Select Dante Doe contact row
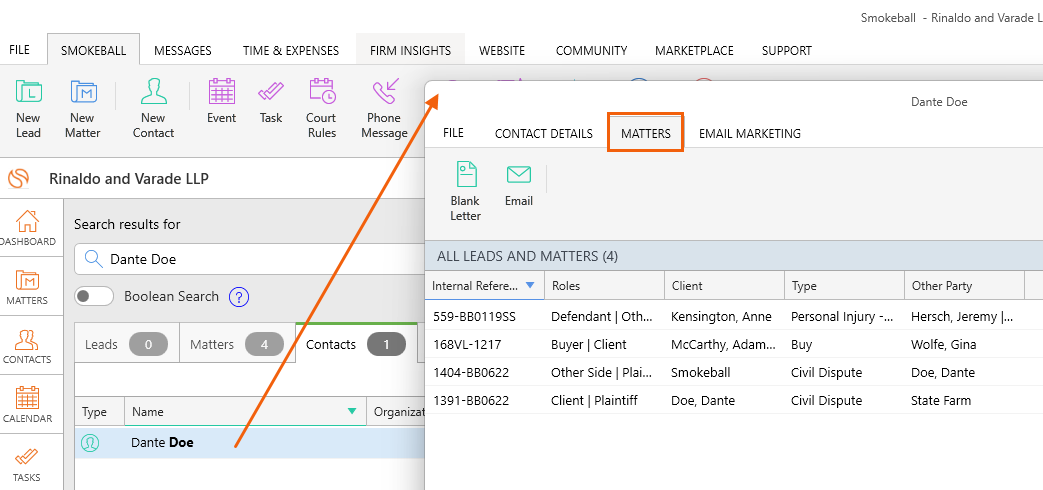Image resolution: width=1043 pixels, height=490 pixels. (x=249, y=442)
